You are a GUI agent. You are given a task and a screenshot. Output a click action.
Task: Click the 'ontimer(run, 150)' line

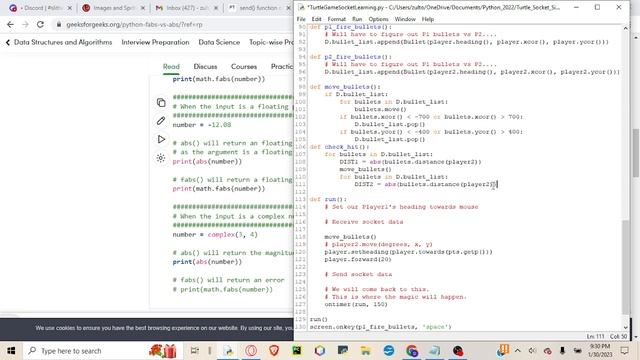click(x=356, y=304)
